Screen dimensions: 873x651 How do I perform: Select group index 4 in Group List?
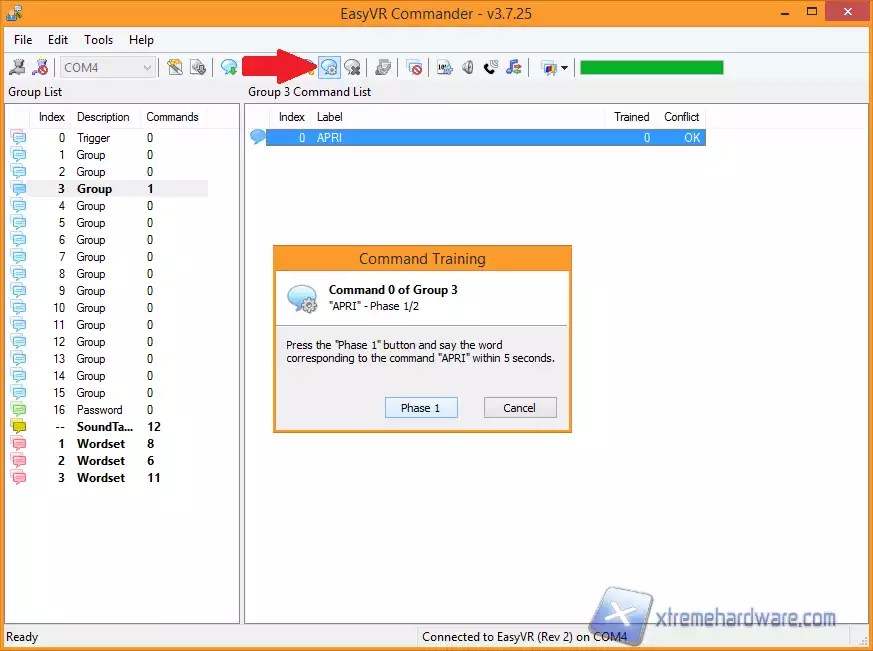109,206
